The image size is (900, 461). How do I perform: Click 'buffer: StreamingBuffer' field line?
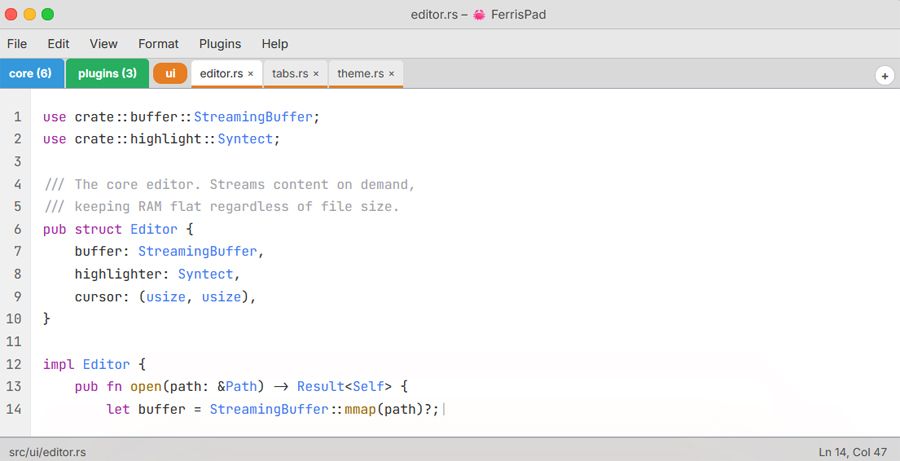(x=169, y=251)
